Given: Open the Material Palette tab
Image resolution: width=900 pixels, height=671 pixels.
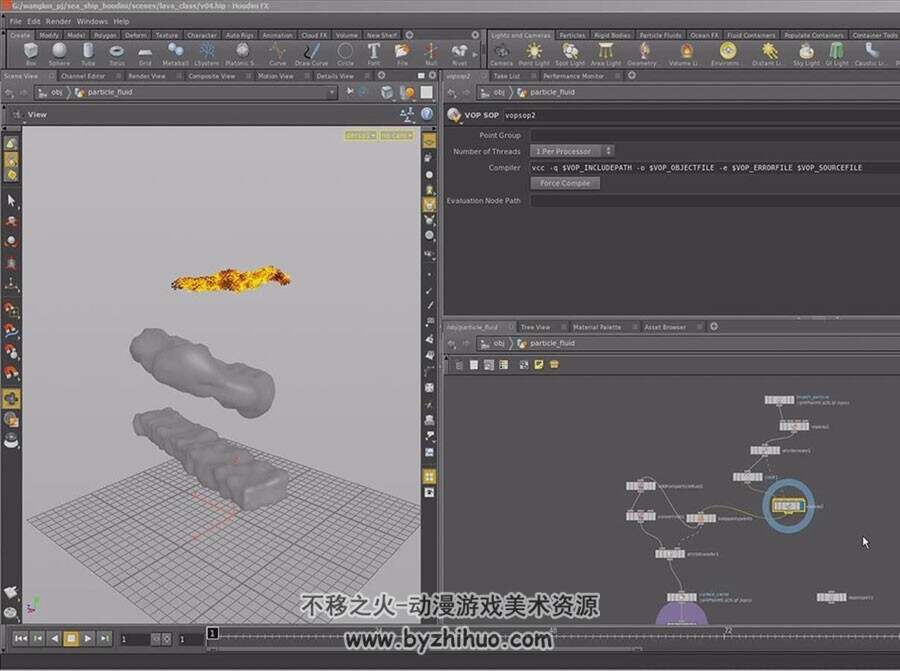Looking at the screenshot, I should (597, 327).
